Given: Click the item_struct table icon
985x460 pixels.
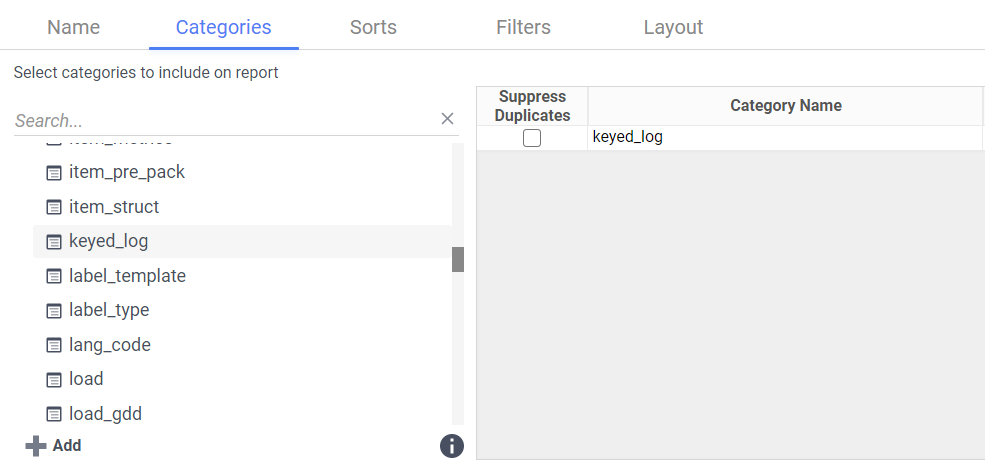Looking at the screenshot, I should pyautogui.click(x=54, y=207).
